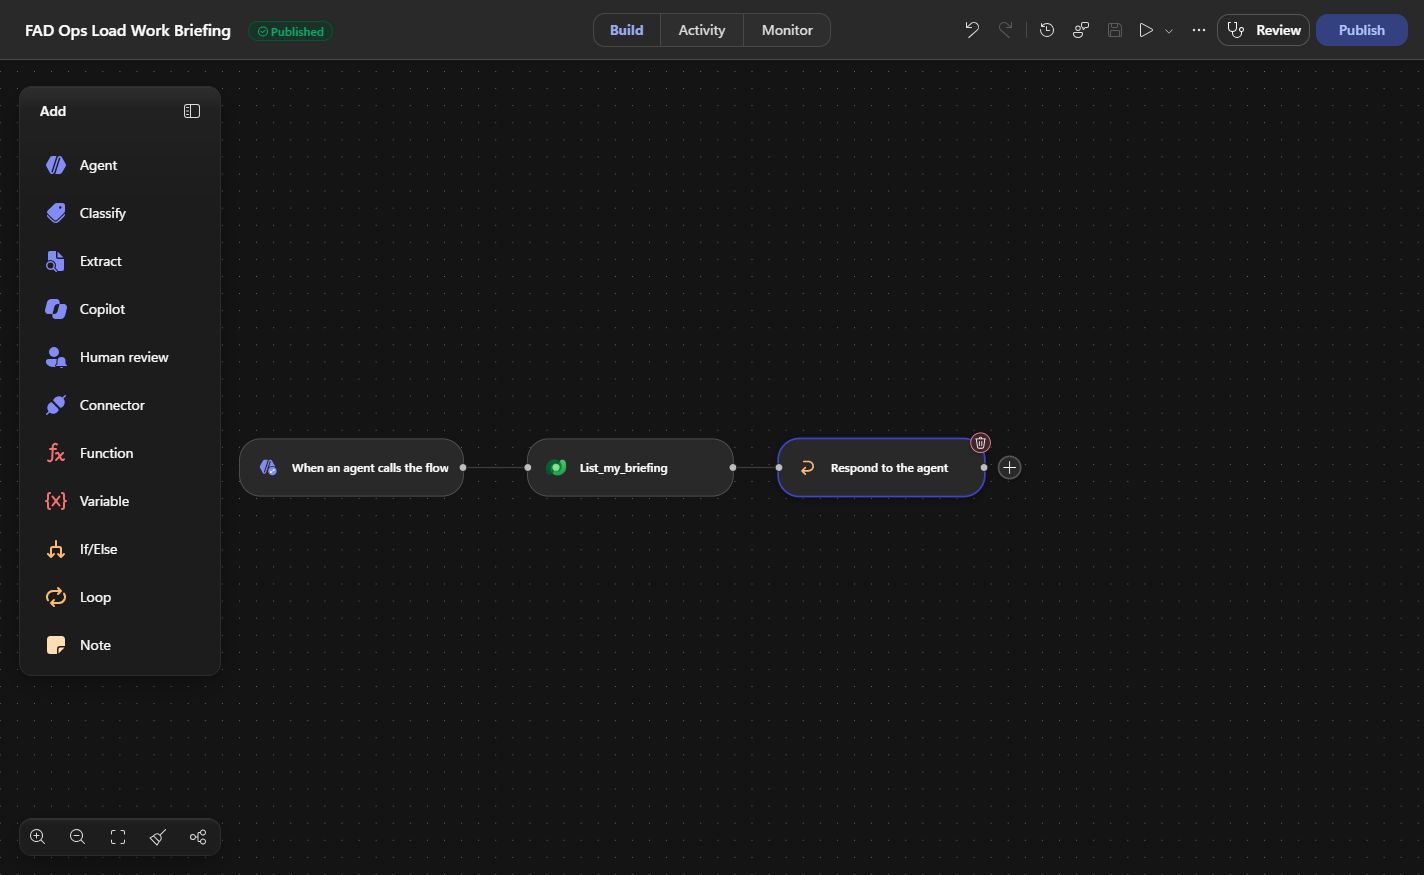Add a Classify node

[x=120, y=213]
